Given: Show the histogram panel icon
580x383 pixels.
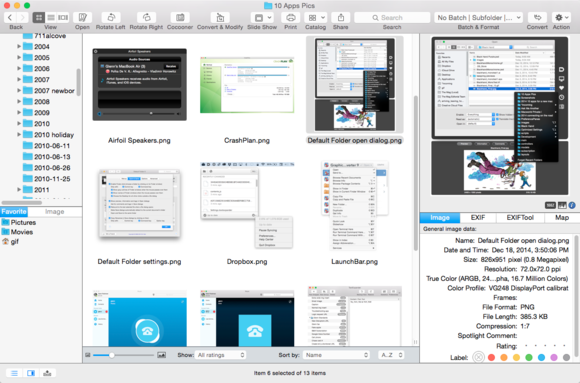Looking at the screenshot, I should click(562, 205).
